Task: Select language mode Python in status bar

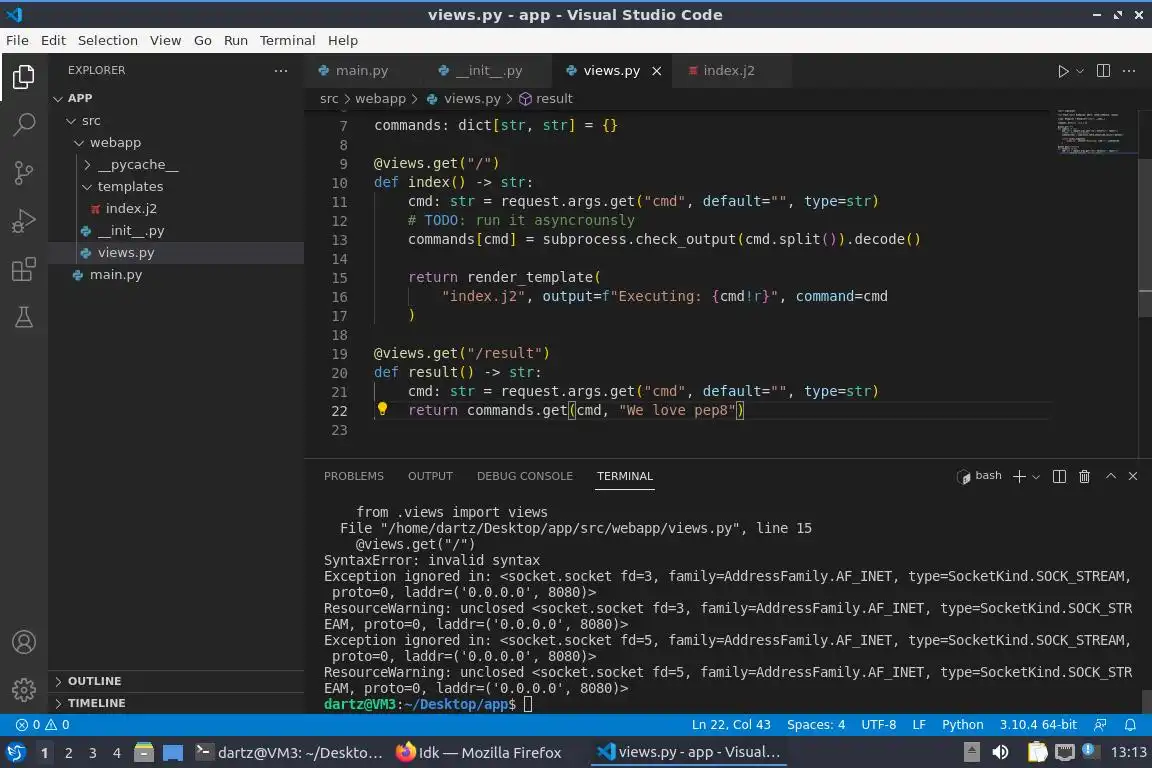Action: pos(962,725)
